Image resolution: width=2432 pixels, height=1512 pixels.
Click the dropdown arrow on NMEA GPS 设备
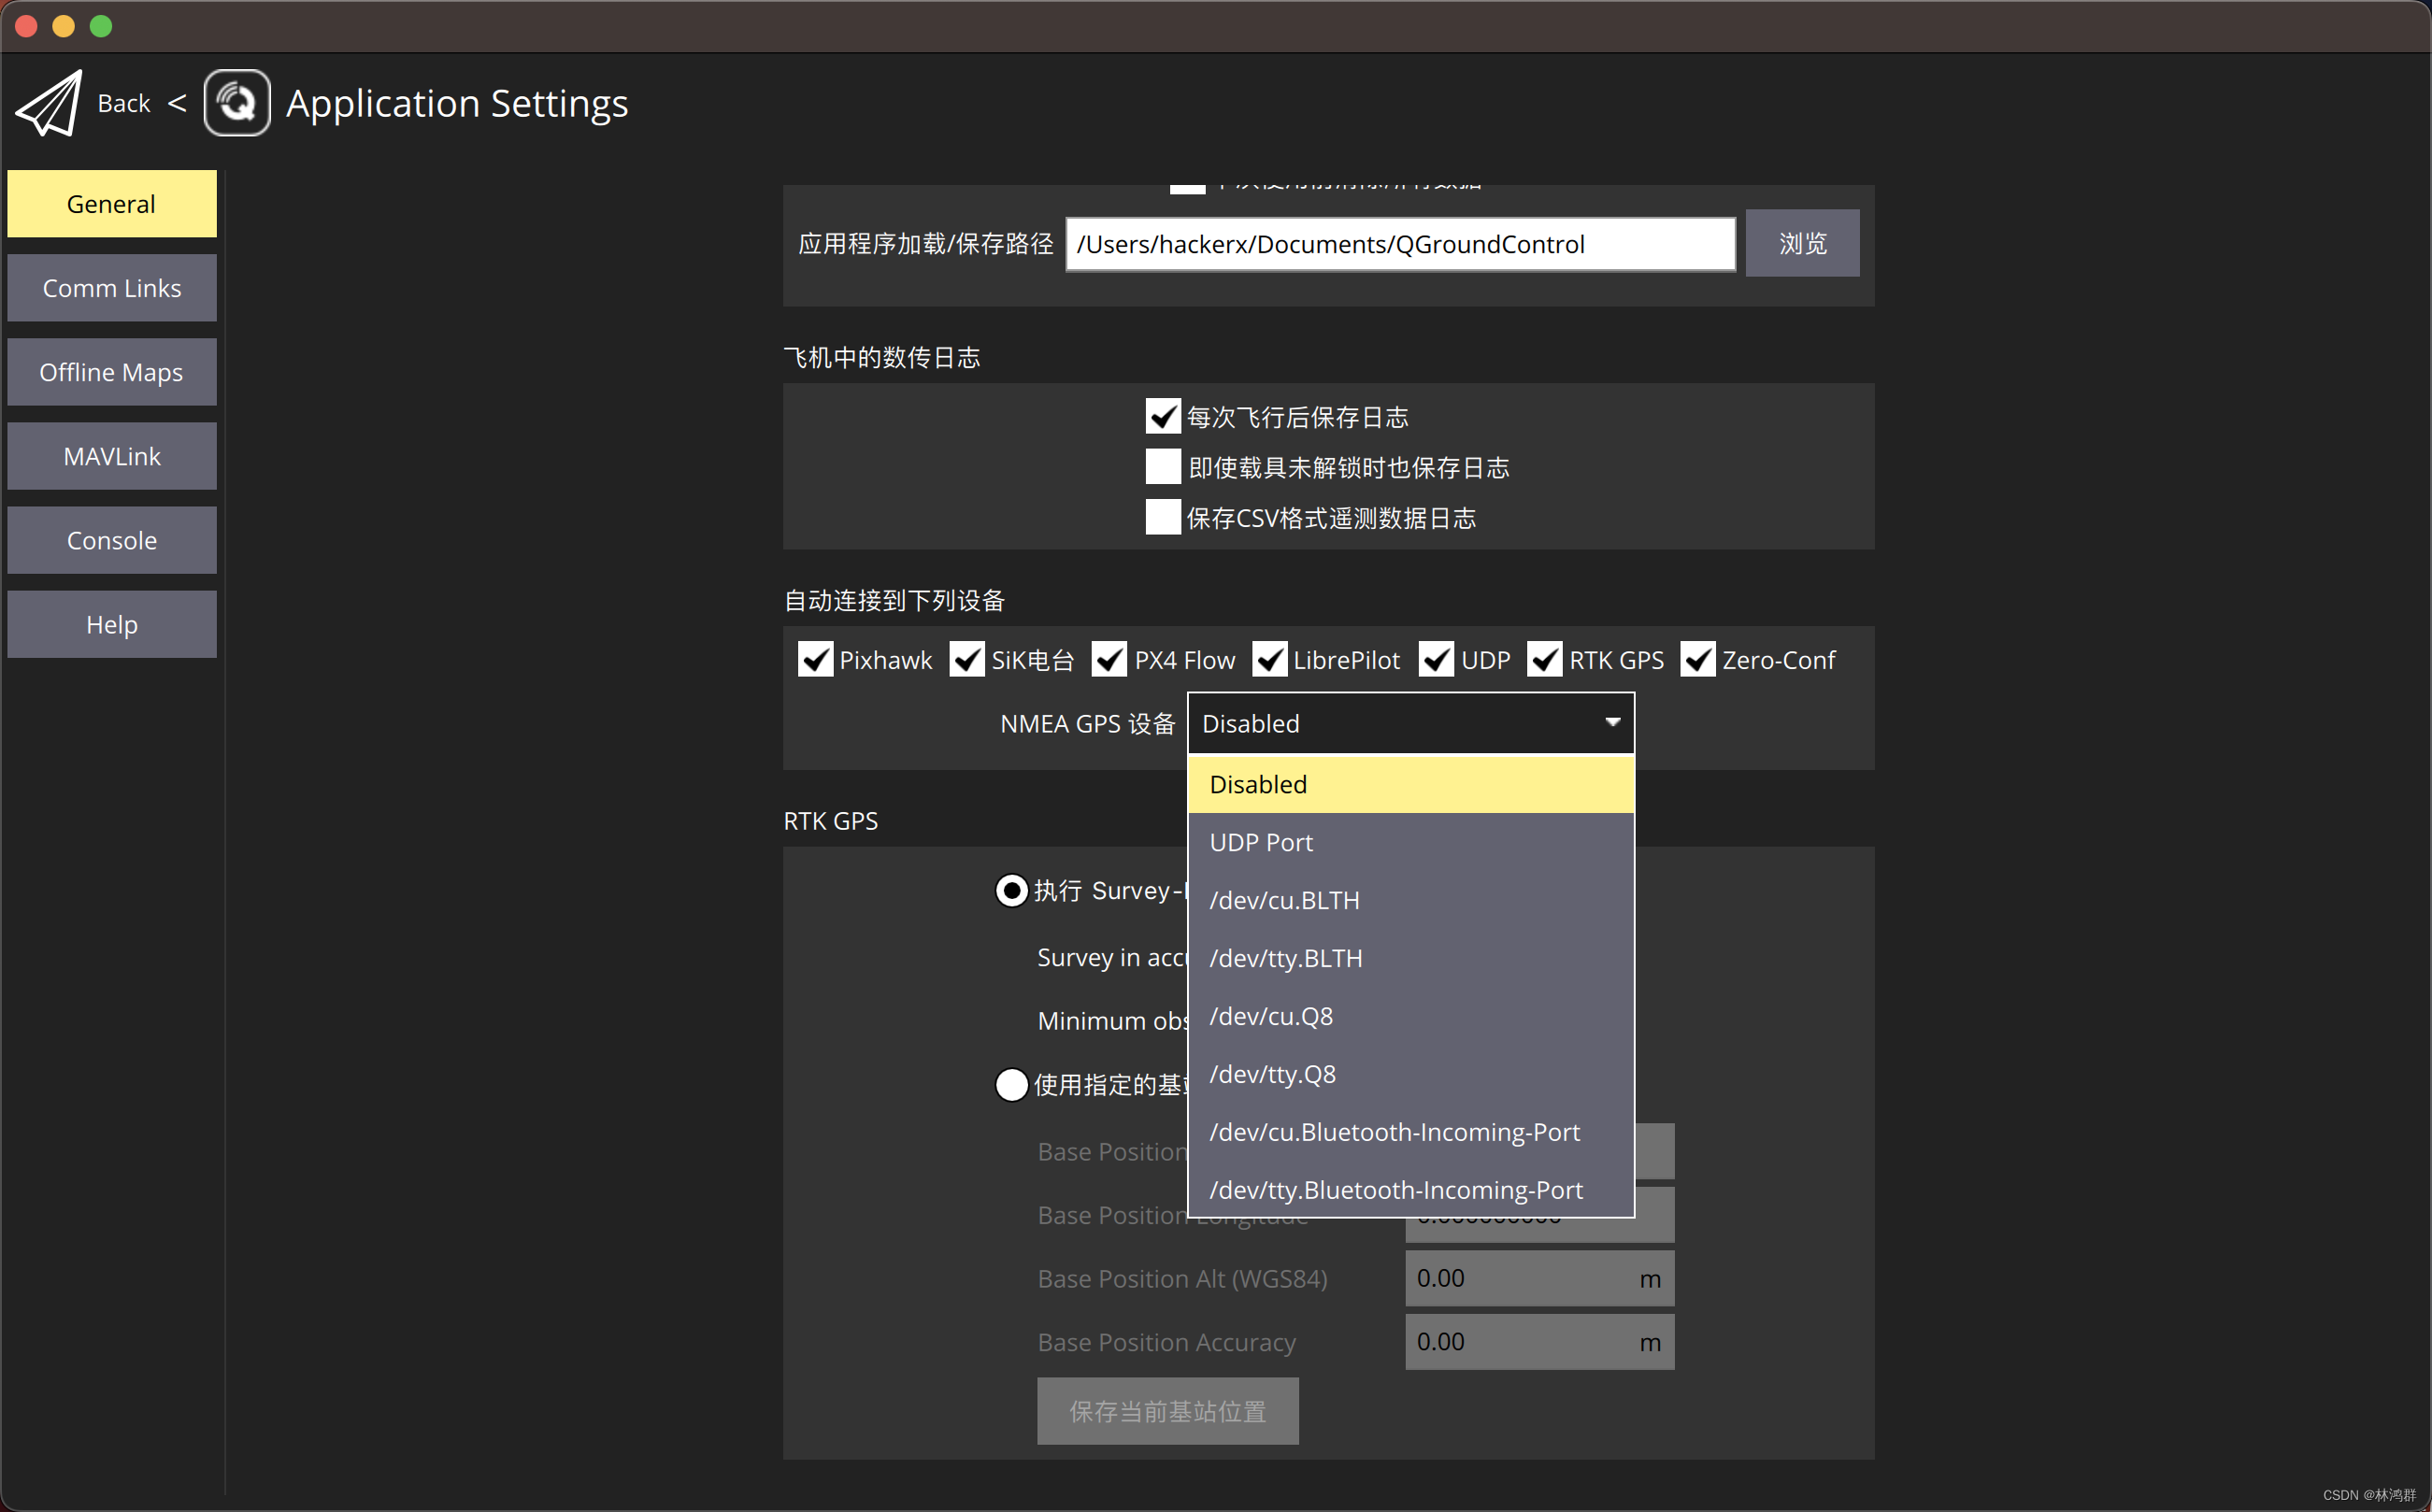1610,722
